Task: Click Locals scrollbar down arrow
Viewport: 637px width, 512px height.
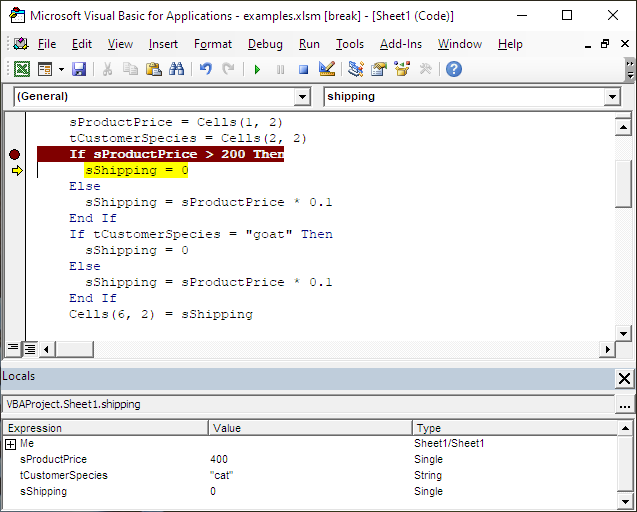Action: [x=625, y=499]
